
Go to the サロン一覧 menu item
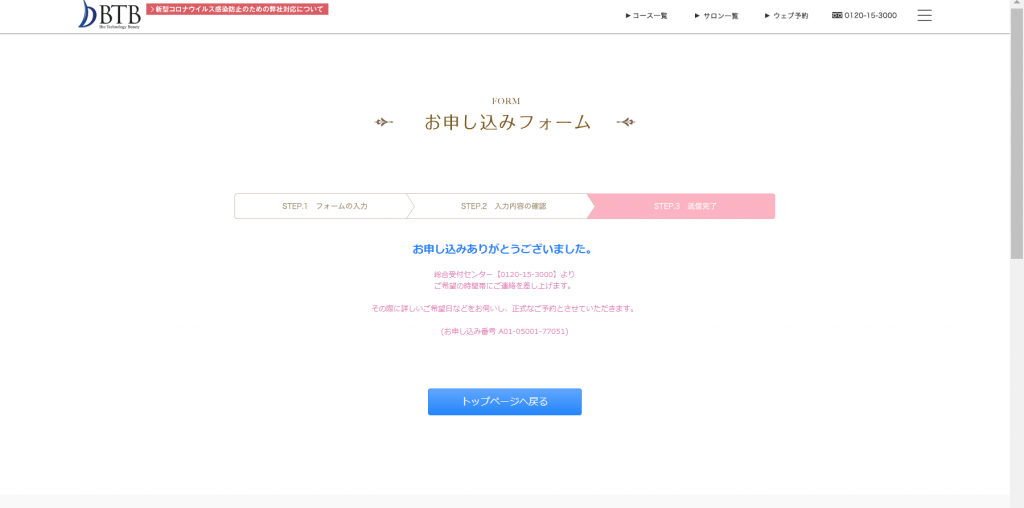pos(717,16)
